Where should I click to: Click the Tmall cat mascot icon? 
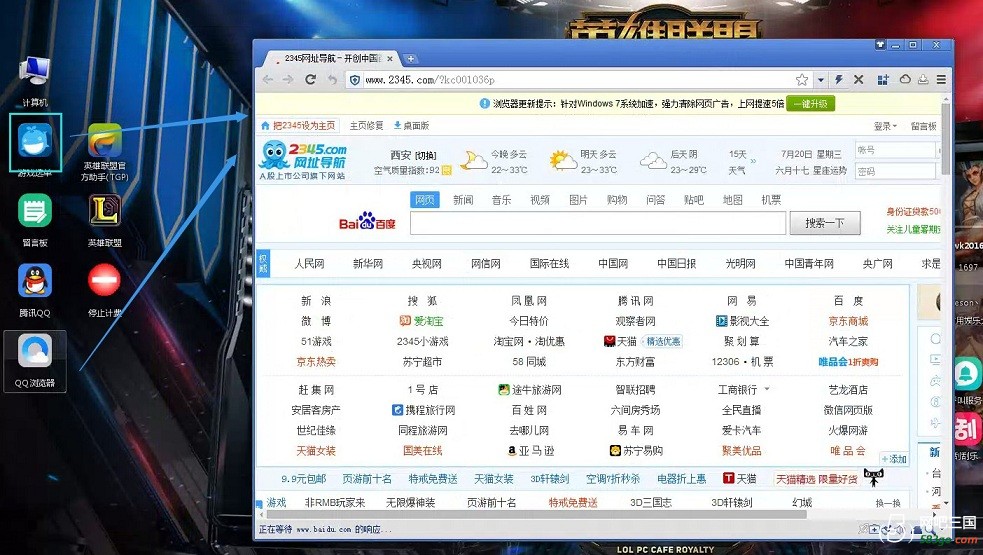click(873, 478)
